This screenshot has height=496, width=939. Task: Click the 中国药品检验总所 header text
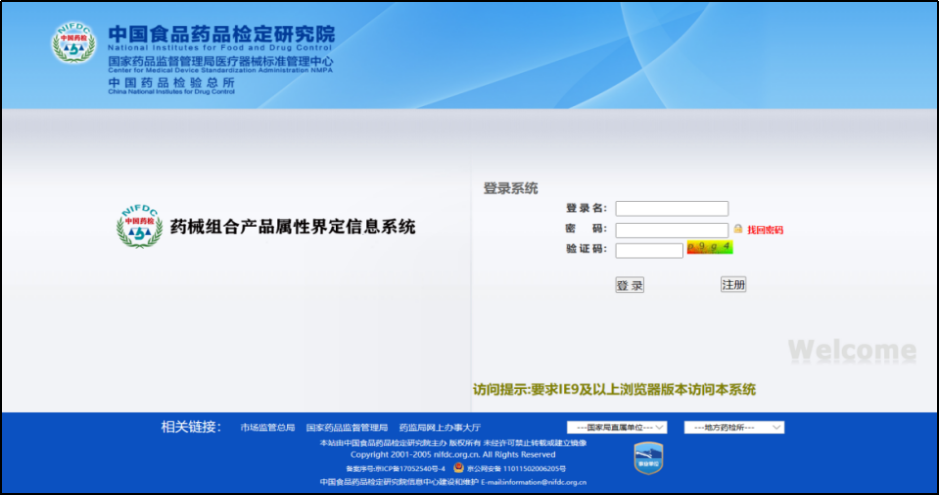[x=171, y=83]
